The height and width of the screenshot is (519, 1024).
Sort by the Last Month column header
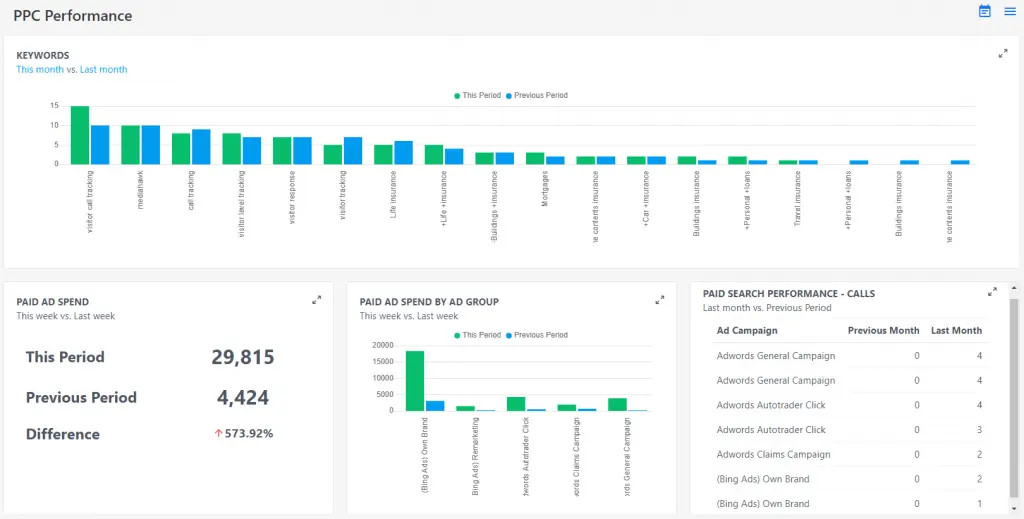click(x=956, y=330)
